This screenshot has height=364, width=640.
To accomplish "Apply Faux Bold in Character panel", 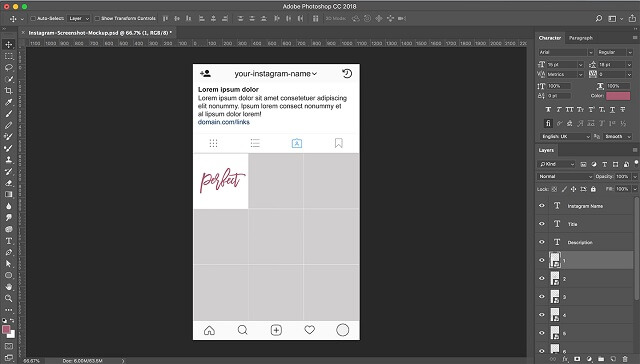I will click(x=548, y=109).
